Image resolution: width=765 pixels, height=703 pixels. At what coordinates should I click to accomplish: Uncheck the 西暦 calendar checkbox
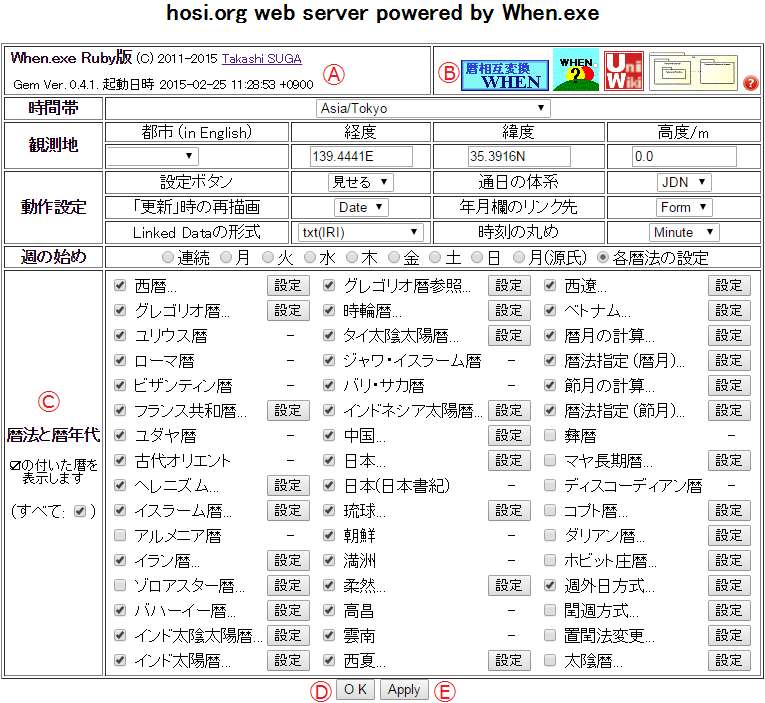121,285
